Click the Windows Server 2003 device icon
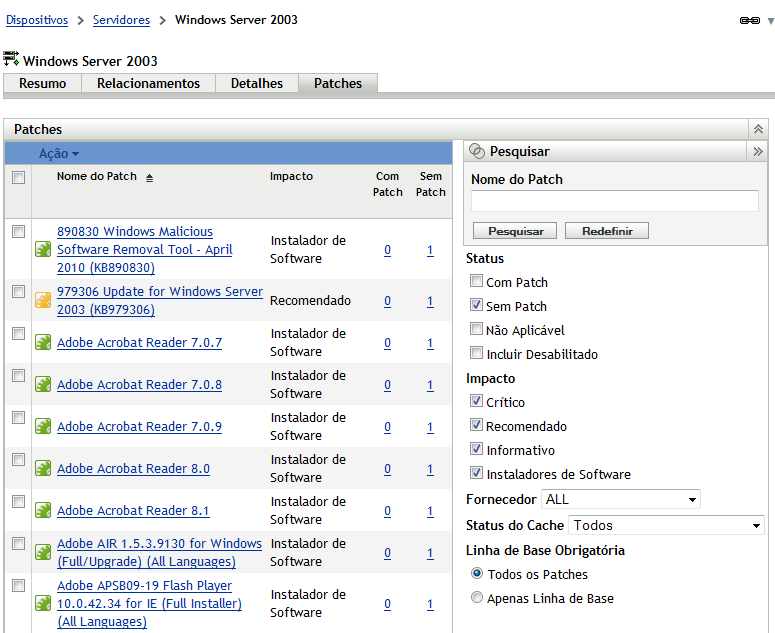This screenshot has height=633, width=775. 11,58
